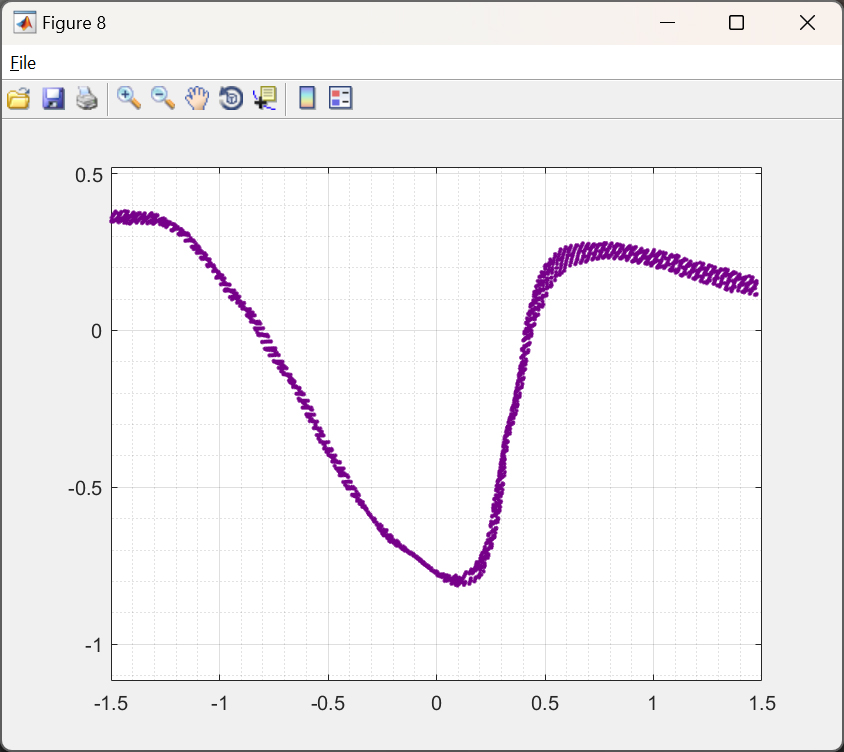This screenshot has width=844, height=752.
Task: Print the figure using the printer icon
Action: tap(87, 98)
